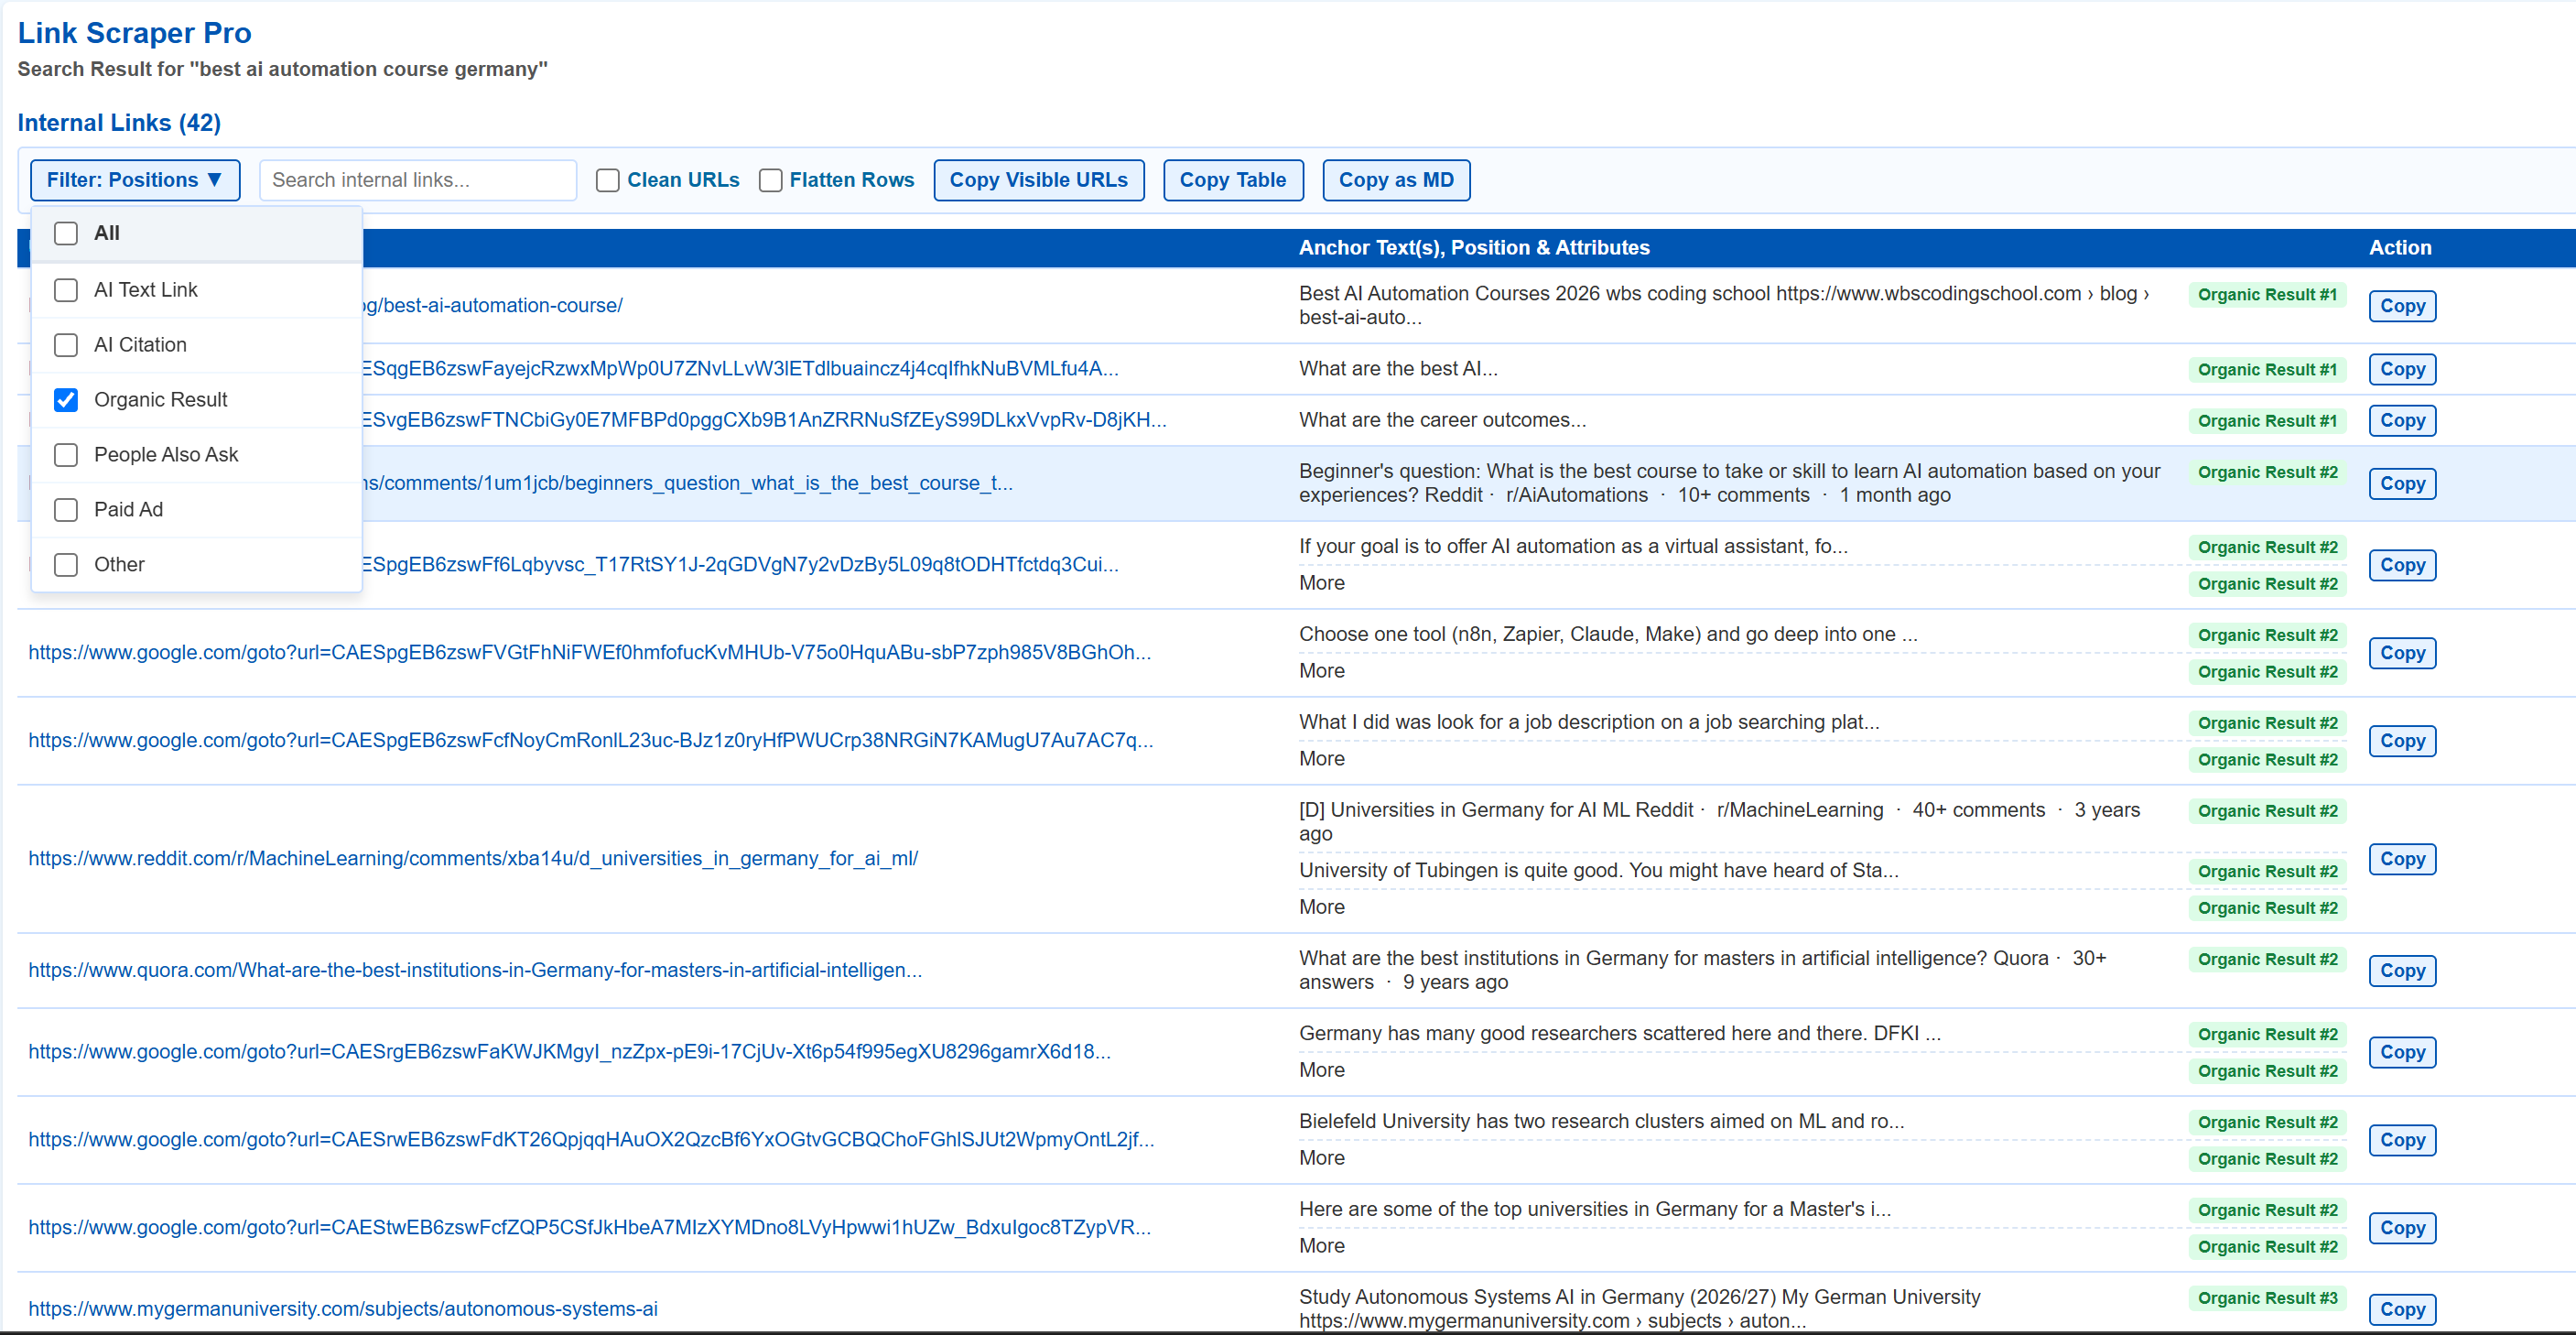Click the Copy Table button
Screen dimensions: 2576x1335
pos(1232,180)
